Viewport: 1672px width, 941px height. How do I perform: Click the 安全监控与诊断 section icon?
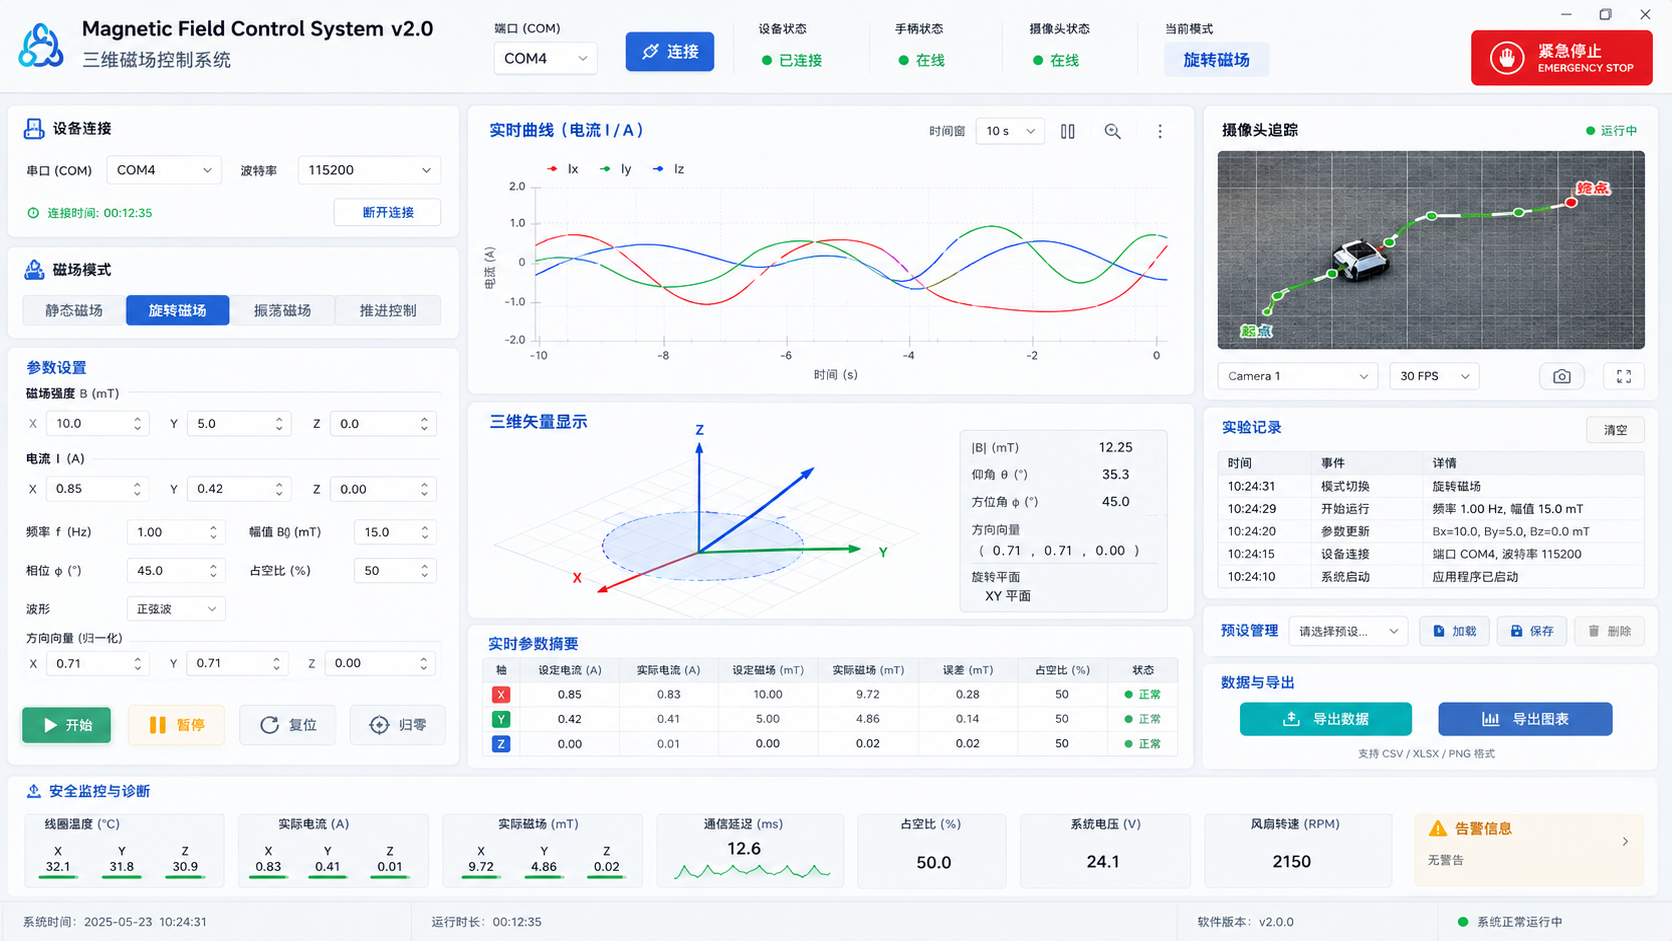[x=33, y=791]
